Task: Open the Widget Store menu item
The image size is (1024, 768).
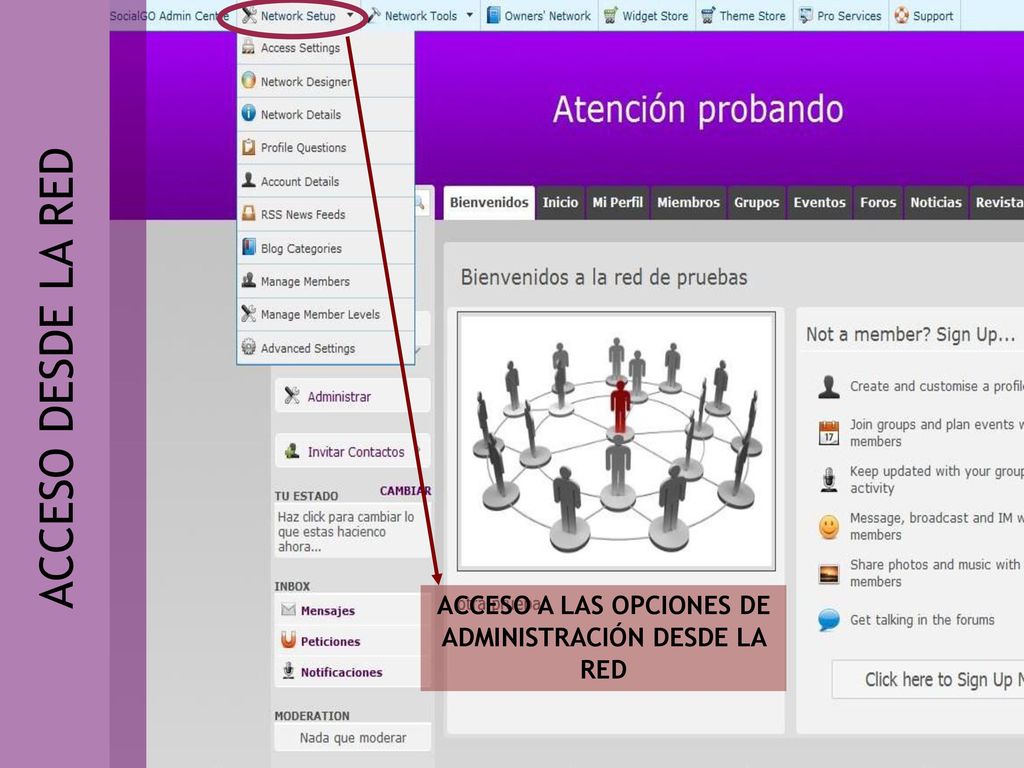Action: coord(645,16)
